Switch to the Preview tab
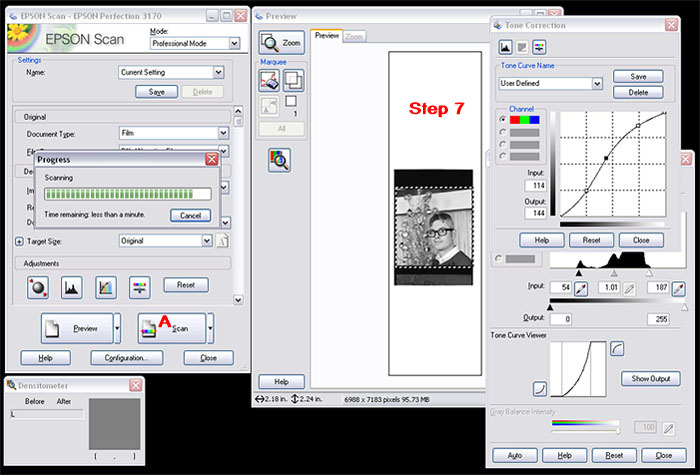700x475 pixels. click(327, 36)
